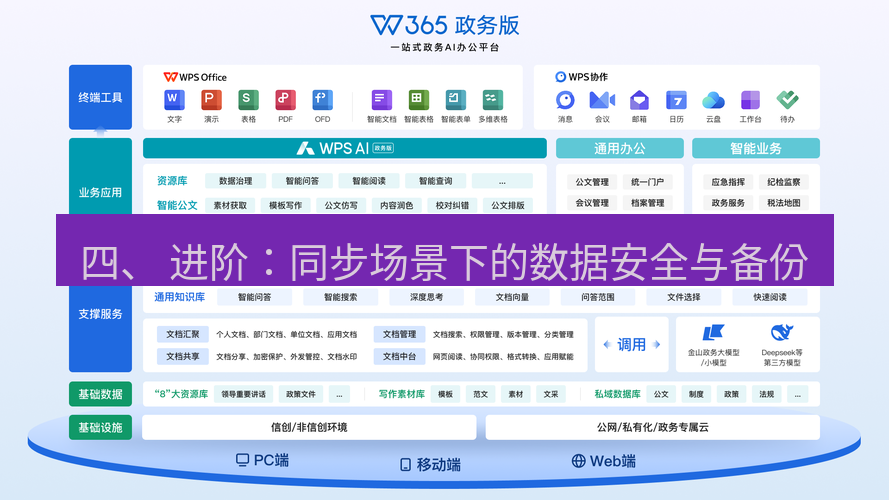Click the 调用 arrows box
The height and width of the screenshot is (500, 889).
[632, 344]
